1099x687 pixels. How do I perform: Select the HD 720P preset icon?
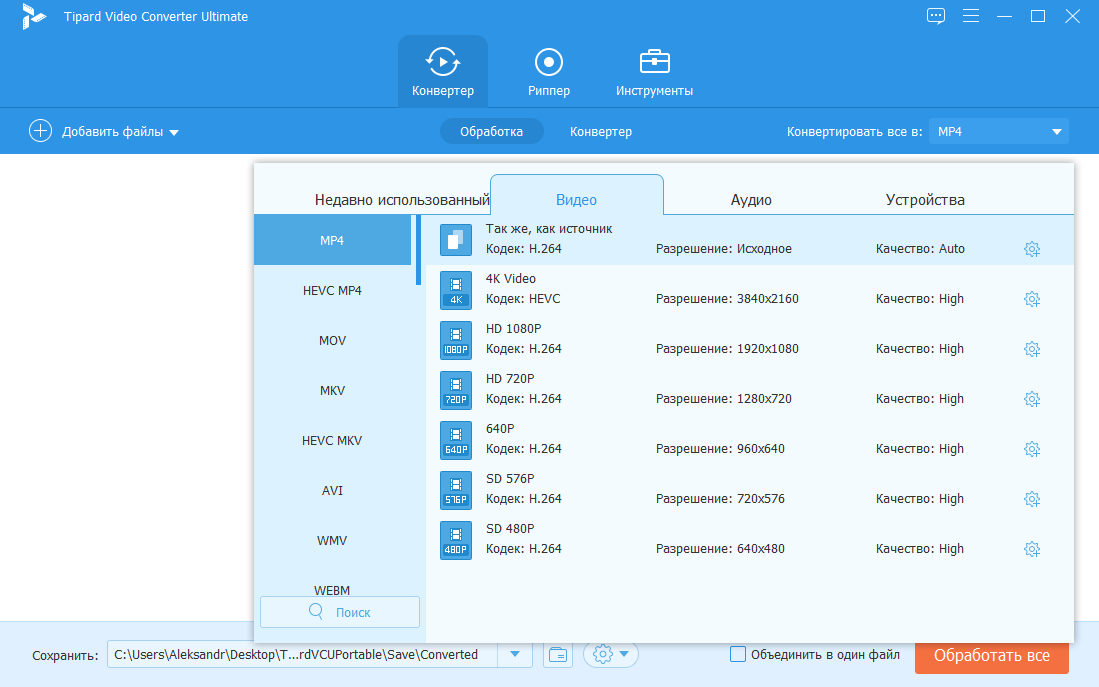coord(455,389)
